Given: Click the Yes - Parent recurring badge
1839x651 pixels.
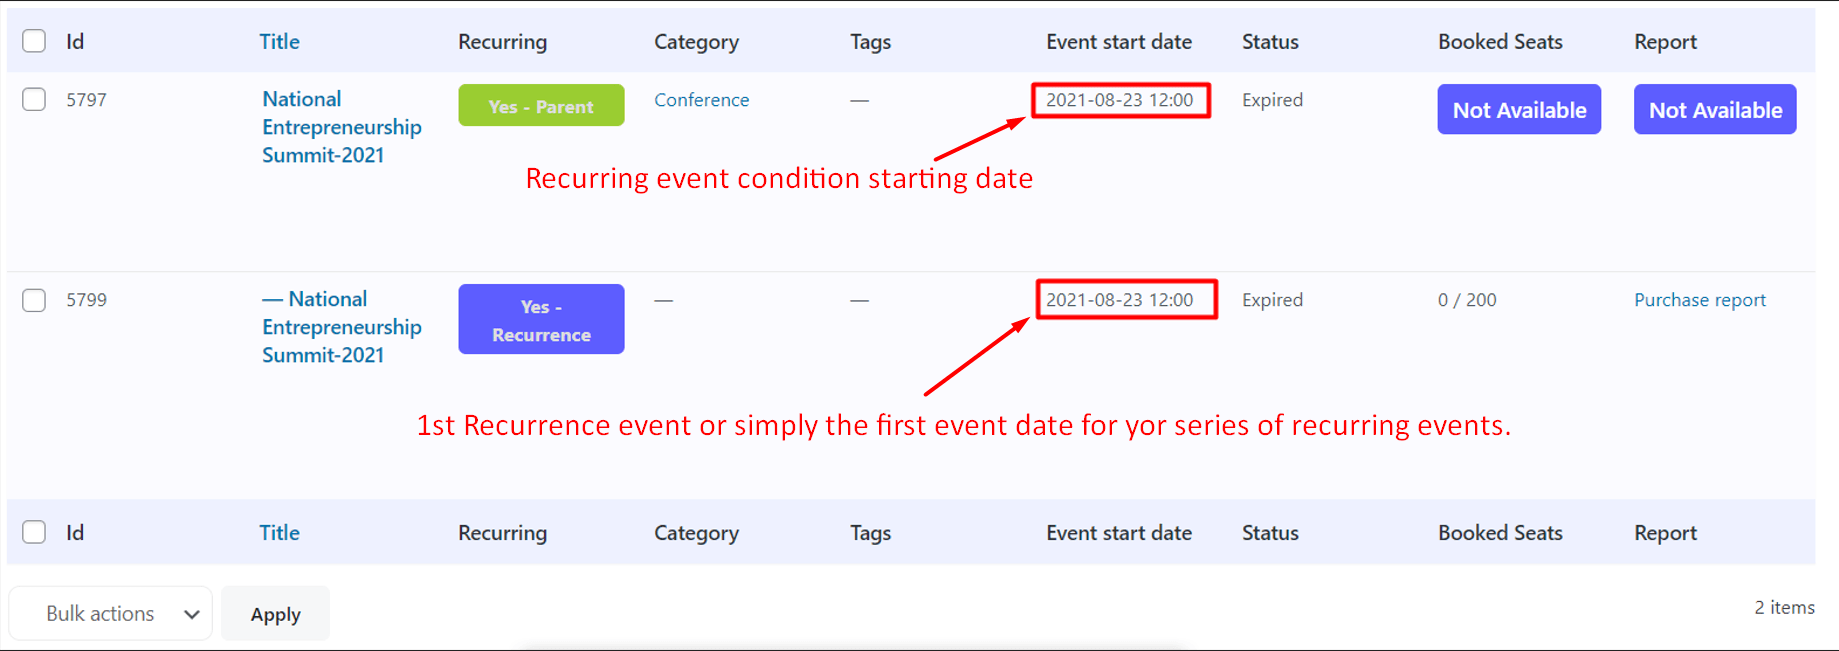Looking at the screenshot, I should (540, 105).
